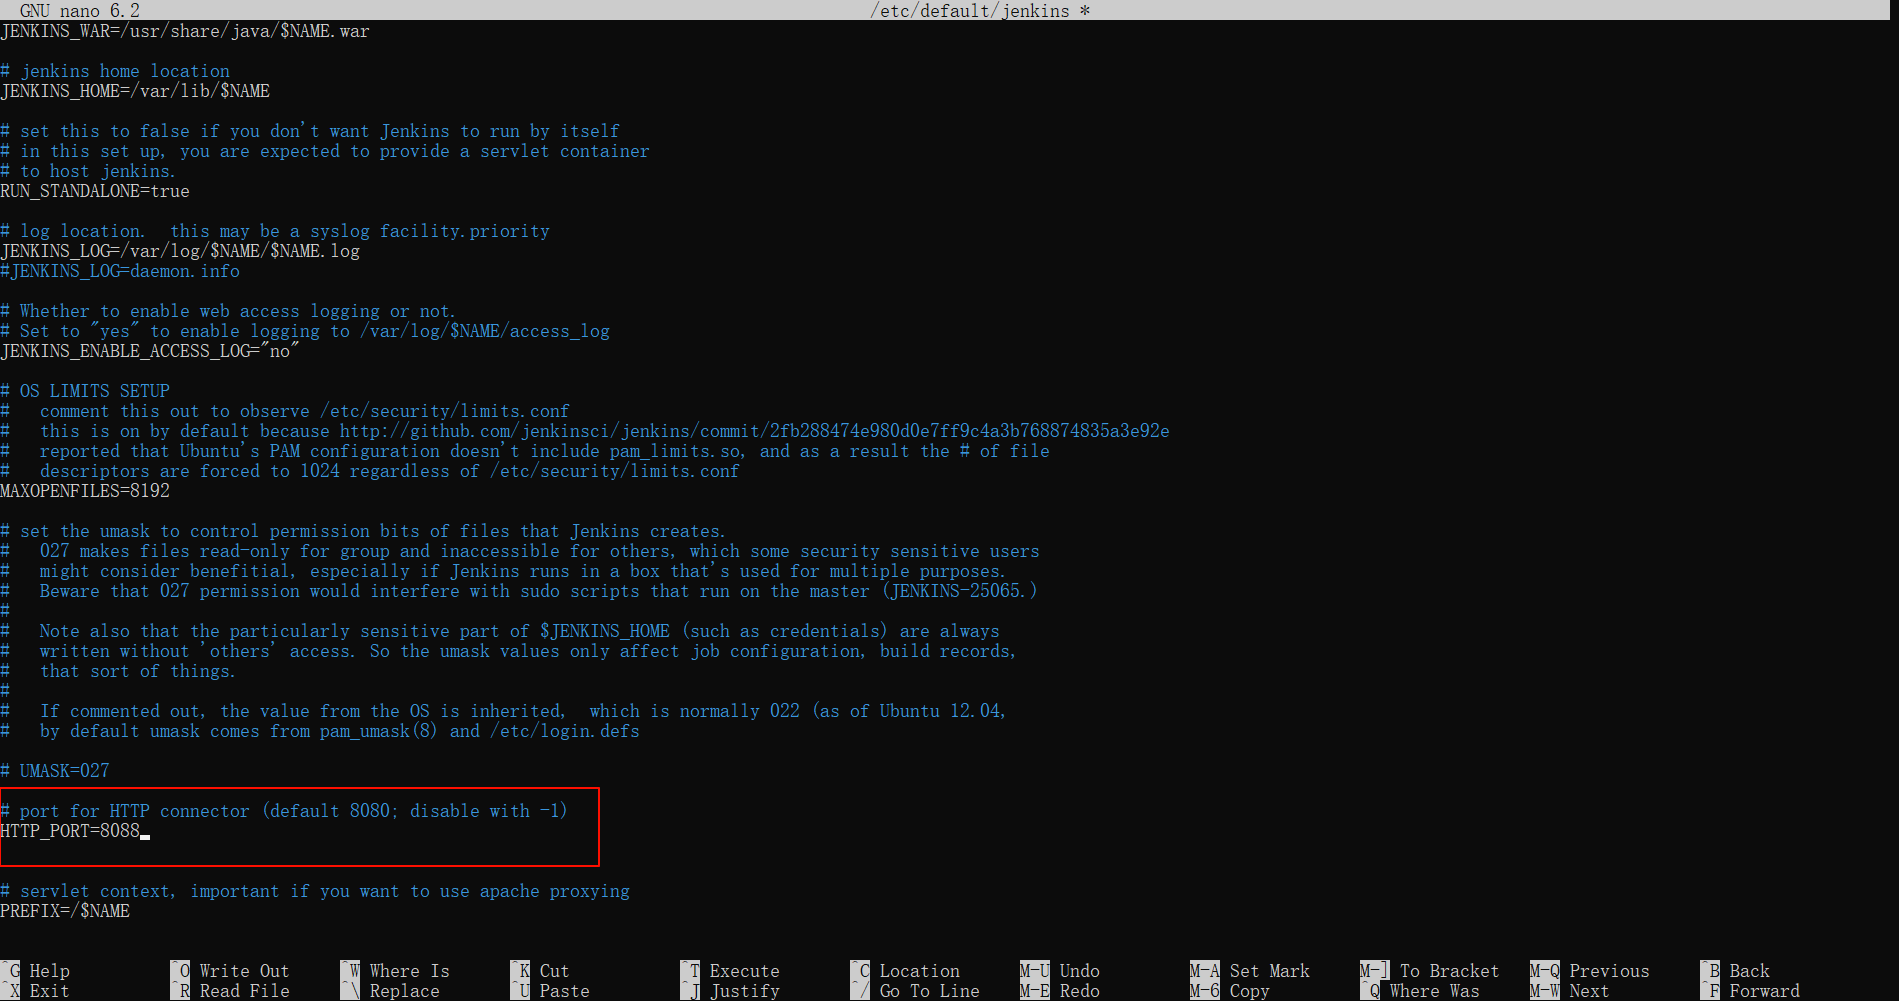Image resolution: width=1899 pixels, height=1001 pixels.
Task: Place cursor on JENKINS_HOME=/var/lib/$NAME line
Action: click(x=135, y=91)
